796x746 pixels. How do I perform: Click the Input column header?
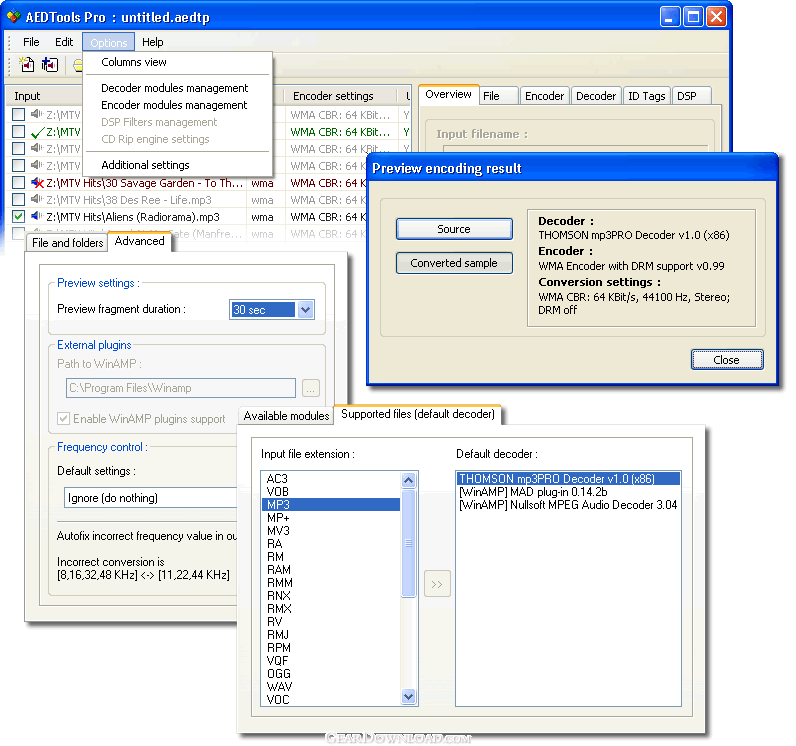click(x=28, y=96)
